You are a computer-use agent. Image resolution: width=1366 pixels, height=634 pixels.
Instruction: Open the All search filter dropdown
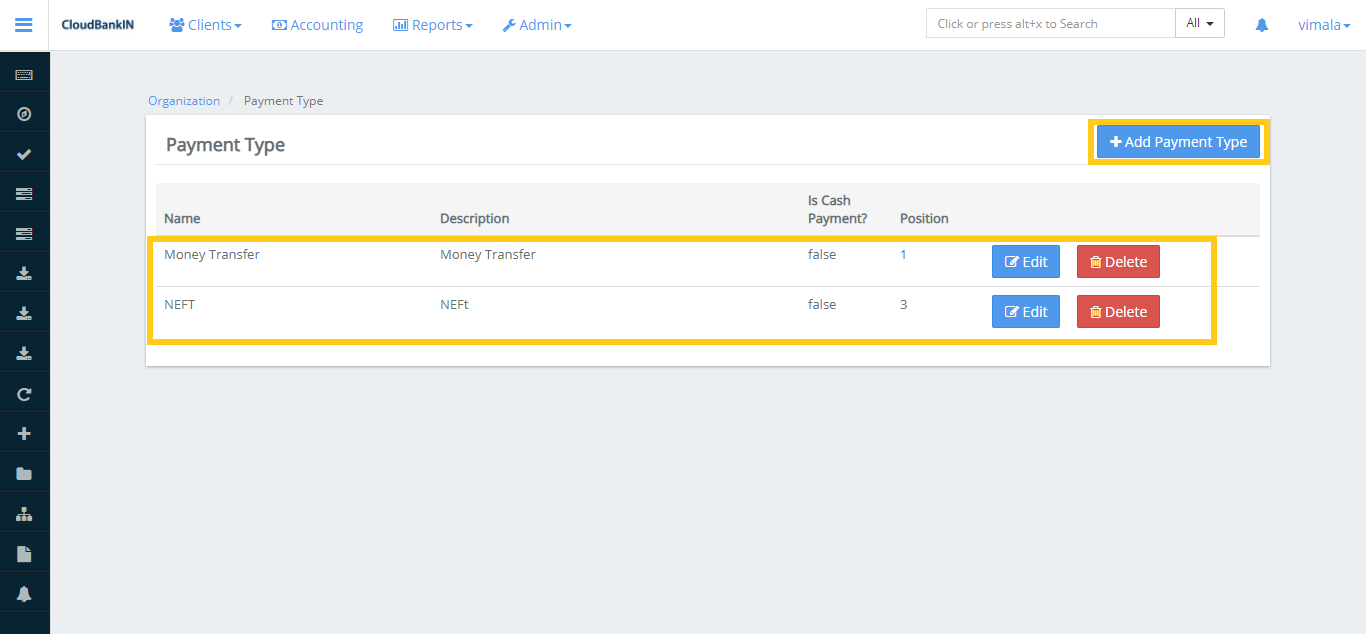click(1199, 22)
